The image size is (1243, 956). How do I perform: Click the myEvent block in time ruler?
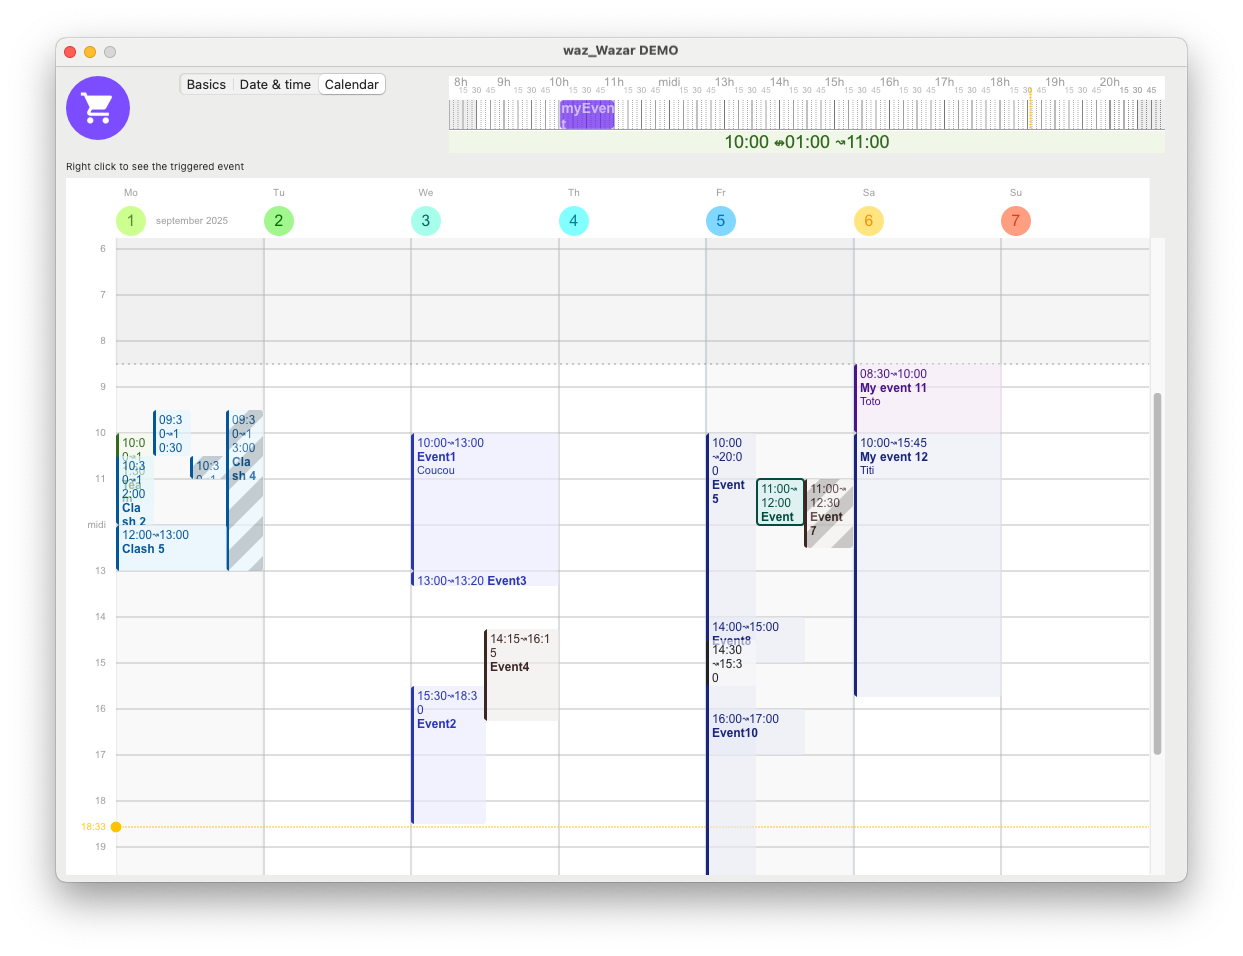(587, 114)
